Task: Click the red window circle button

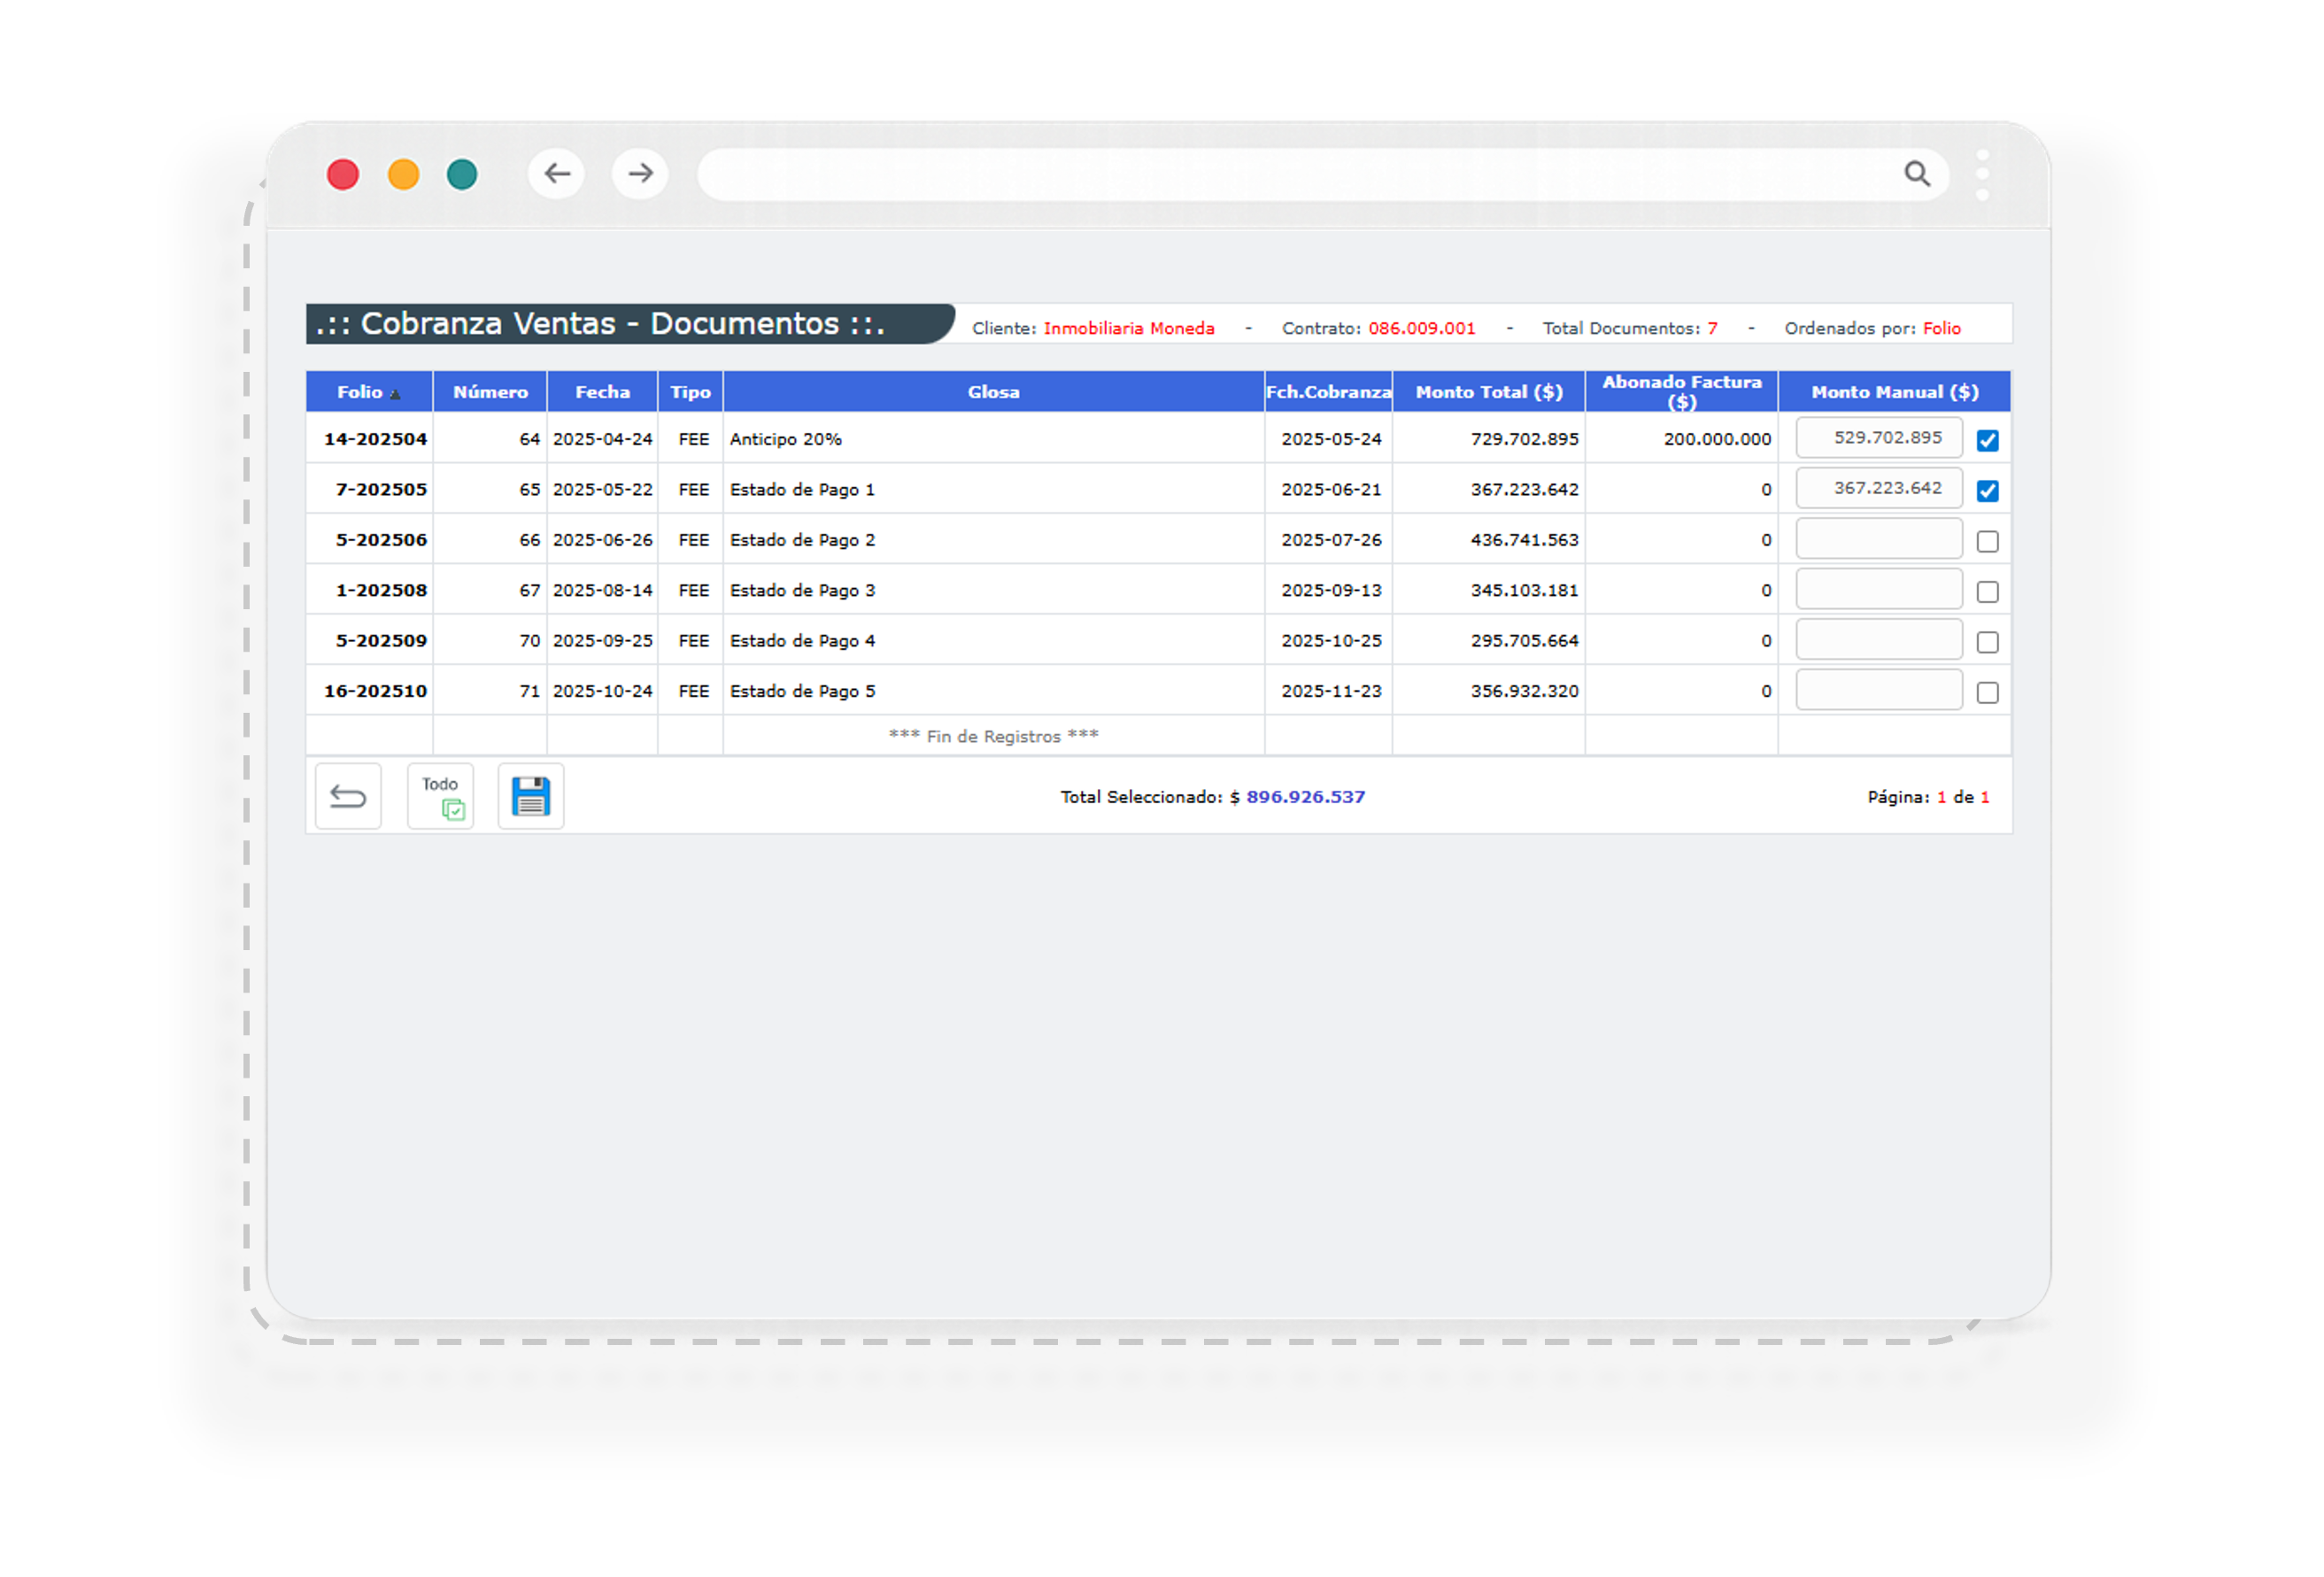Action: 343,175
